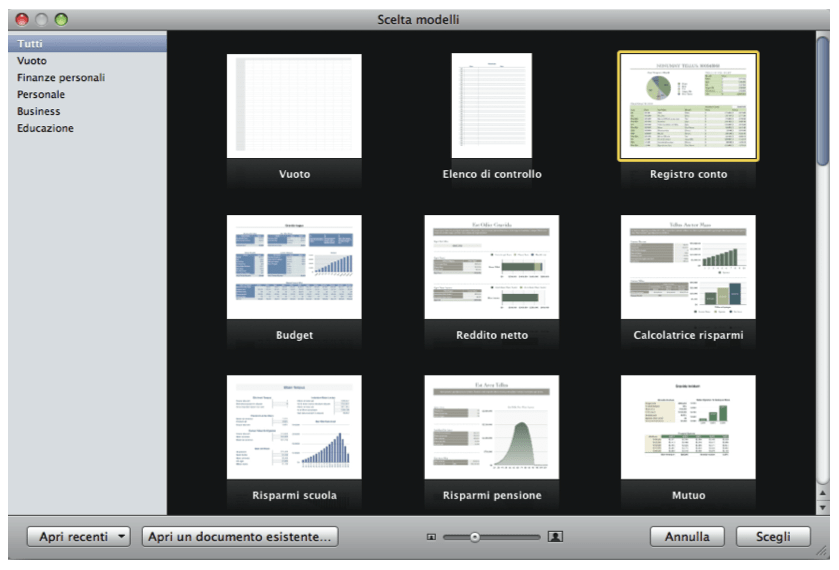Screen dimensions: 839x570
Task: Click Apri un documento esistente button
Action: 239,537
